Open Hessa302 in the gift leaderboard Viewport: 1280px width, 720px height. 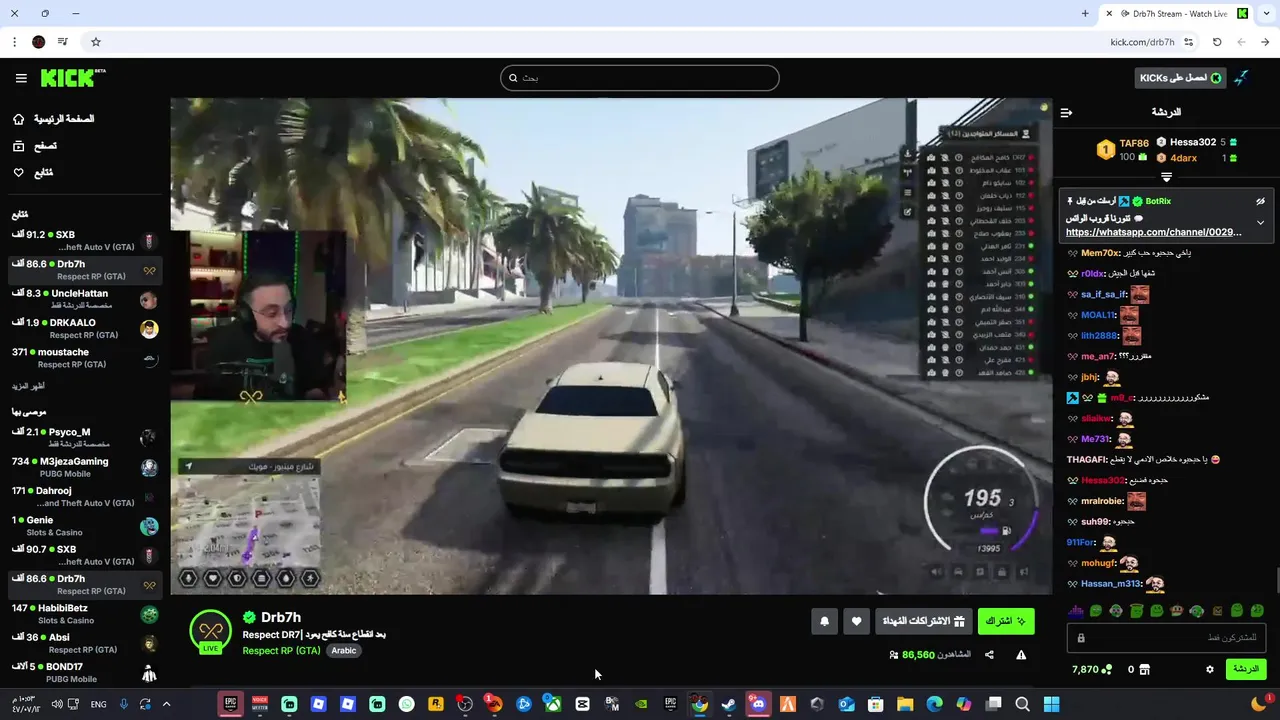(x=1192, y=143)
